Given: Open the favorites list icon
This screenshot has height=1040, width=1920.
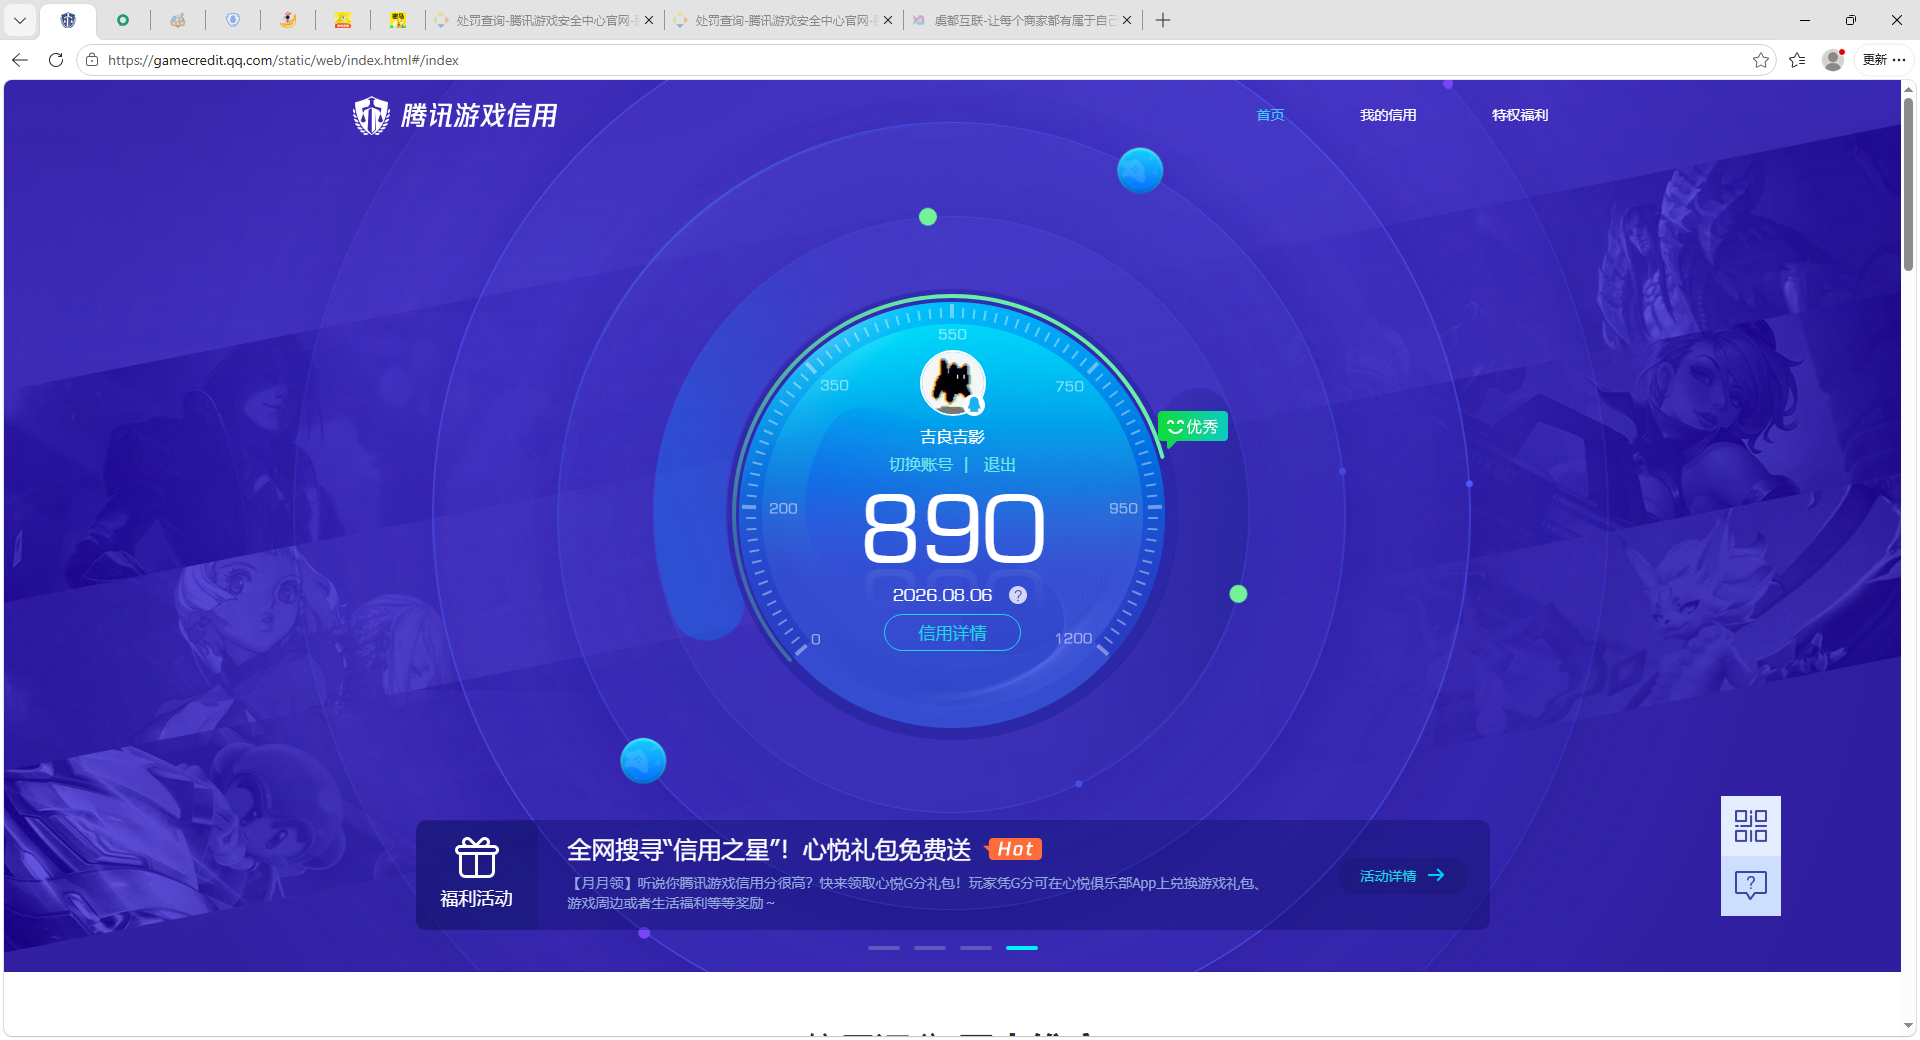Looking at the screenshot, I should point(1797,60).
